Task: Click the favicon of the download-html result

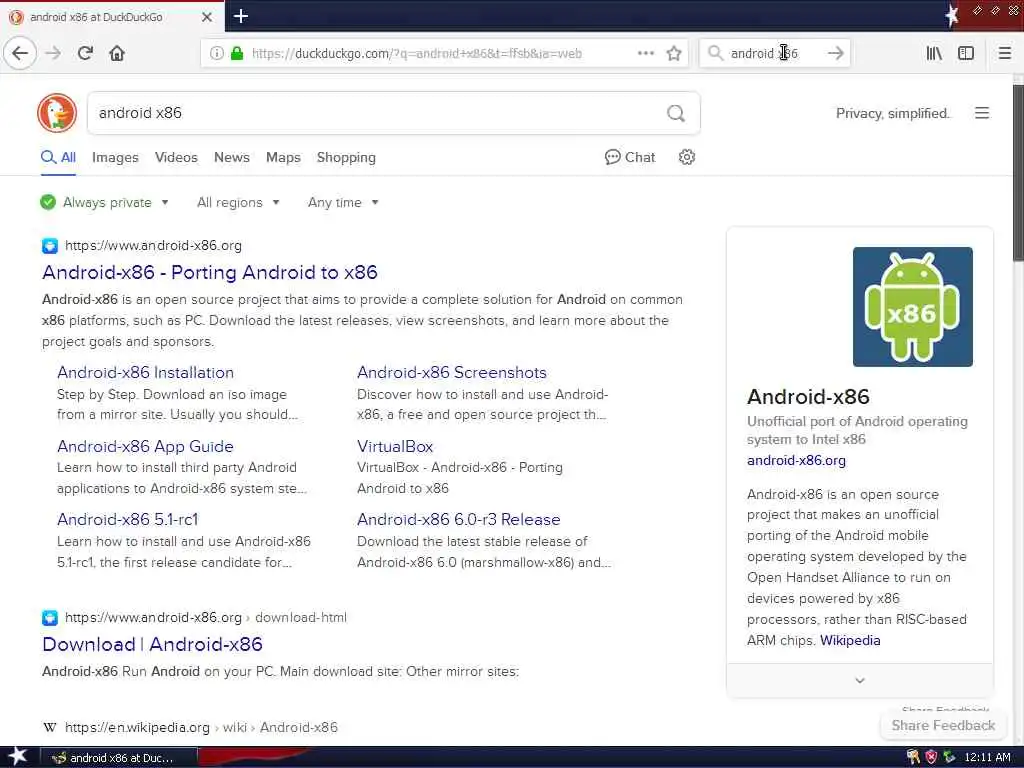Action: click(x=50, y=618)
